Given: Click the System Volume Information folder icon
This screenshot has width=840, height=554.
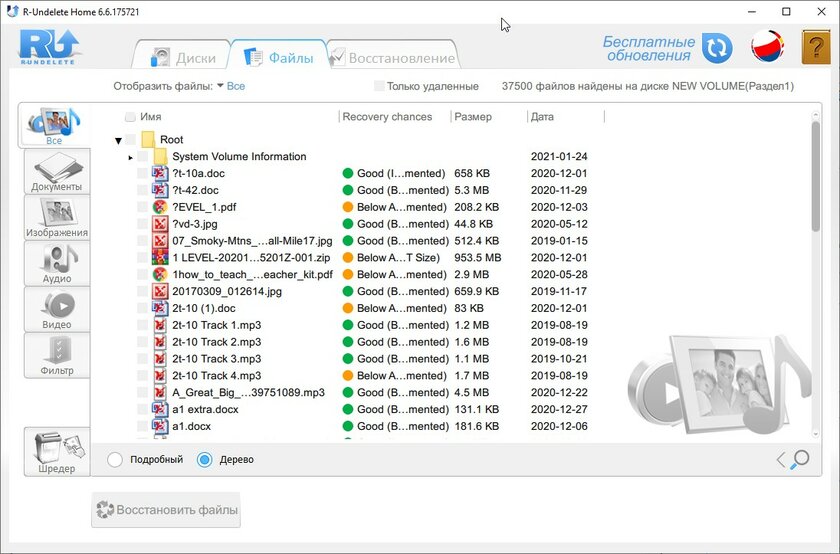Looking at the screenshot, I should pos(160,156).
